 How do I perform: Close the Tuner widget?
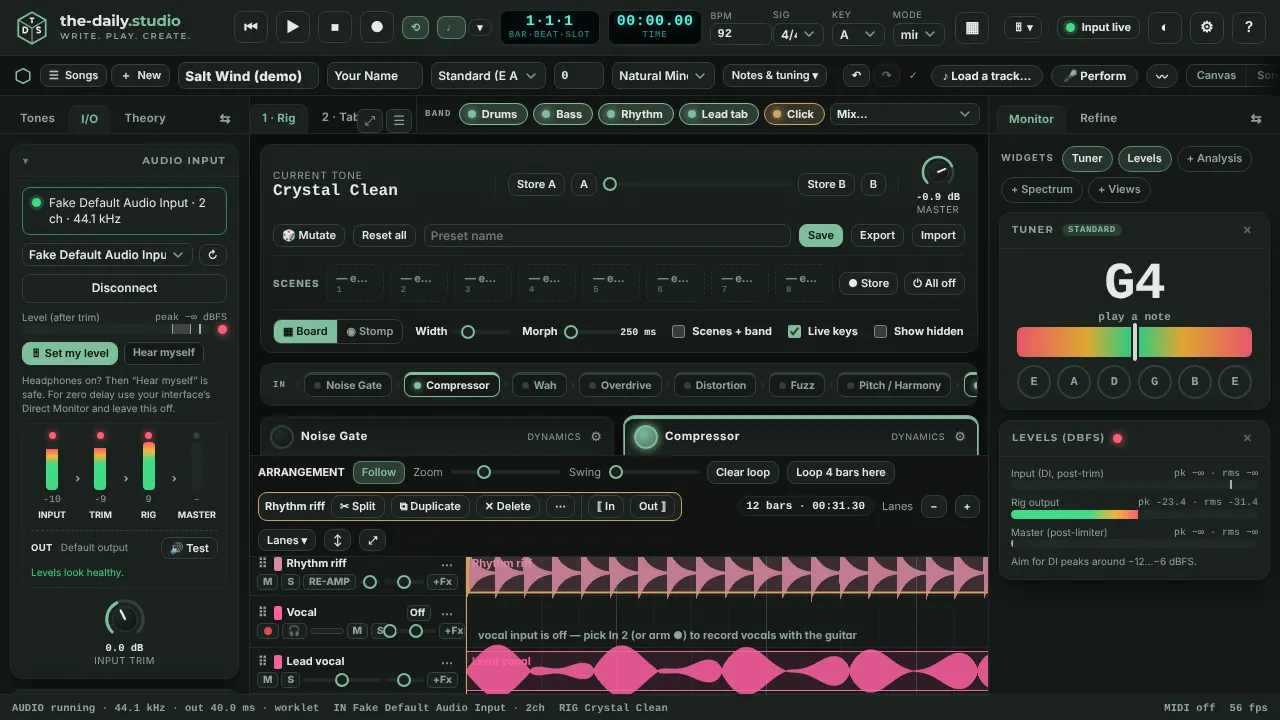click(x=1247, y=230)
